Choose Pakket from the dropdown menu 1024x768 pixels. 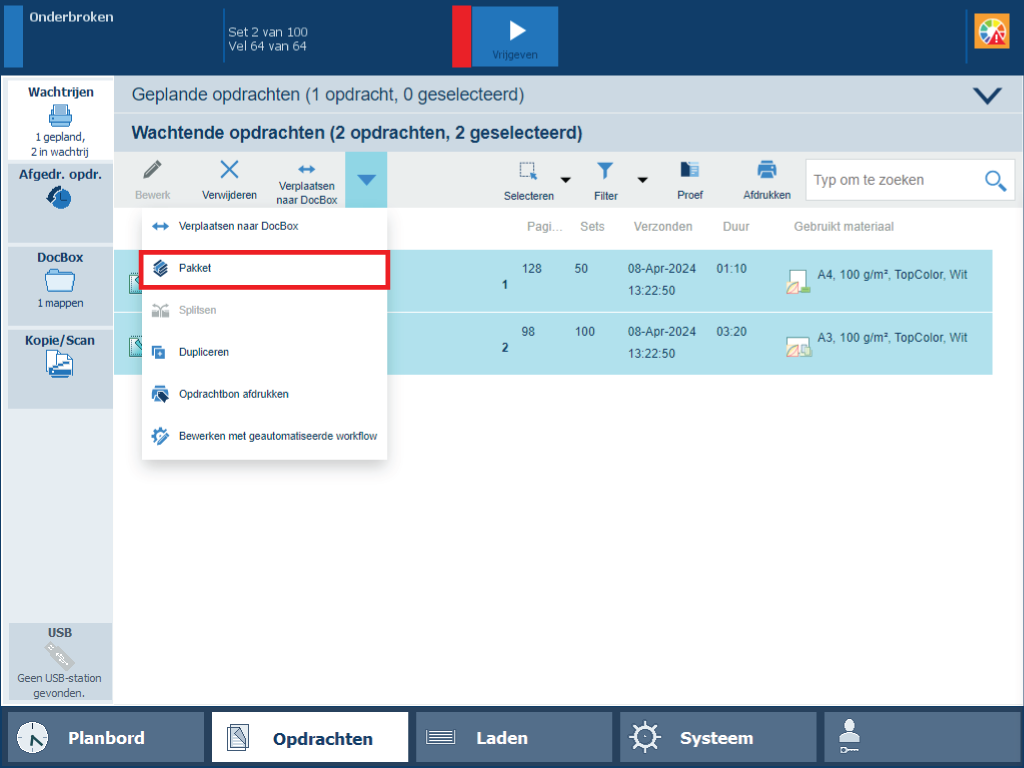click(264, 268)
